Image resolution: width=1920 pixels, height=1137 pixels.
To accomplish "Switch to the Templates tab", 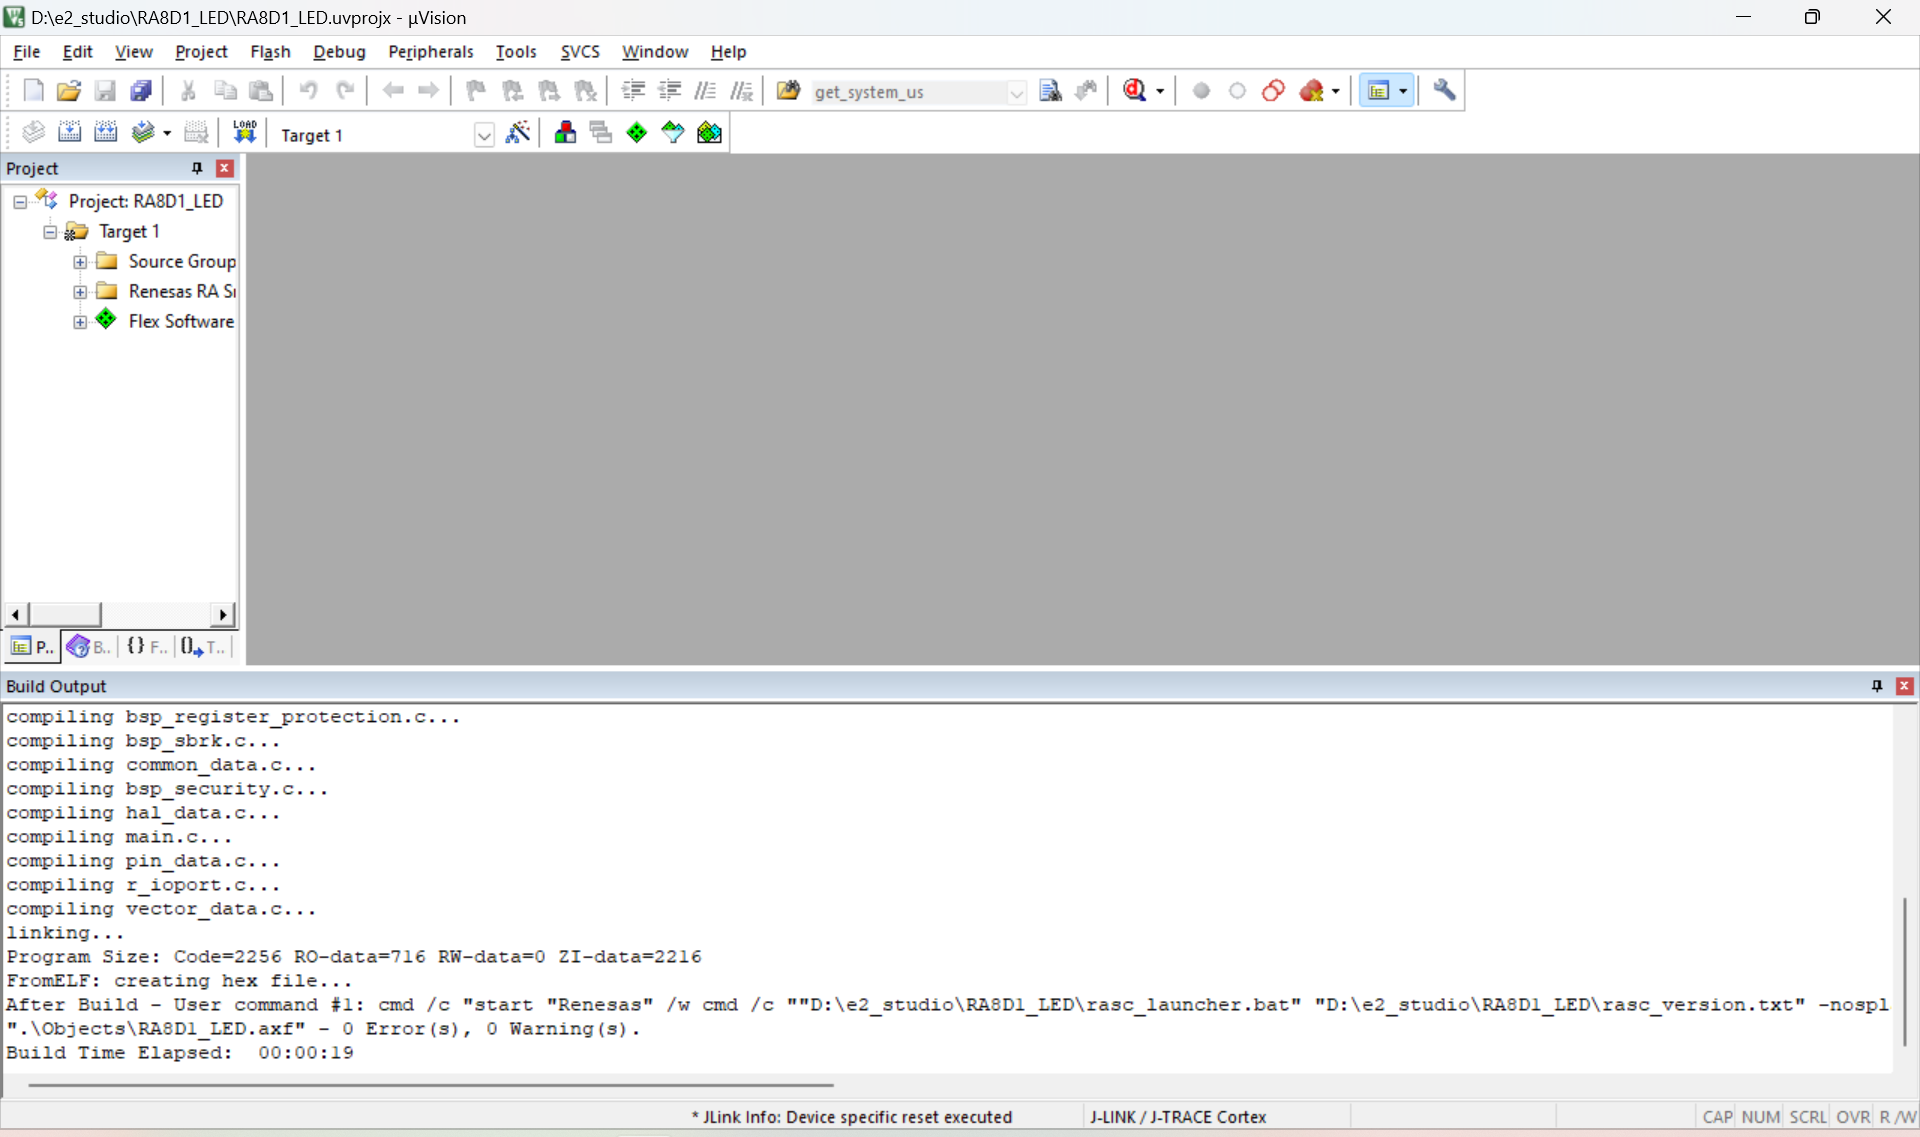I will [204, 647].
